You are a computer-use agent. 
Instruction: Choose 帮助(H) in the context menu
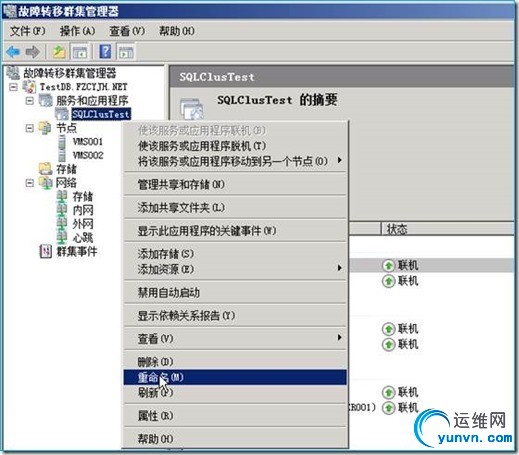click(x=235, y=439)
